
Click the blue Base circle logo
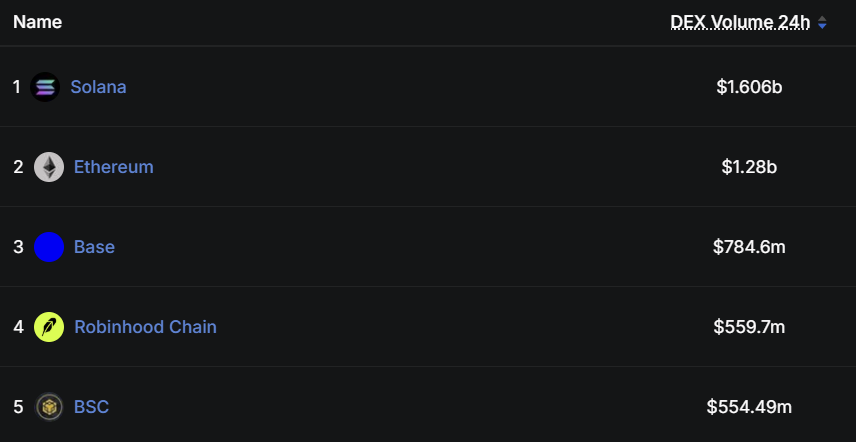pos(49,247)
